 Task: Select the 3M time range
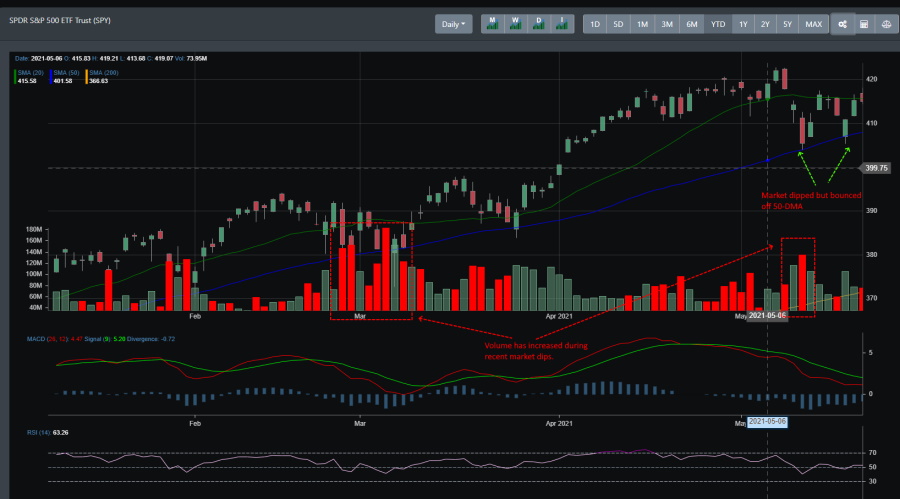coord(666,24)
